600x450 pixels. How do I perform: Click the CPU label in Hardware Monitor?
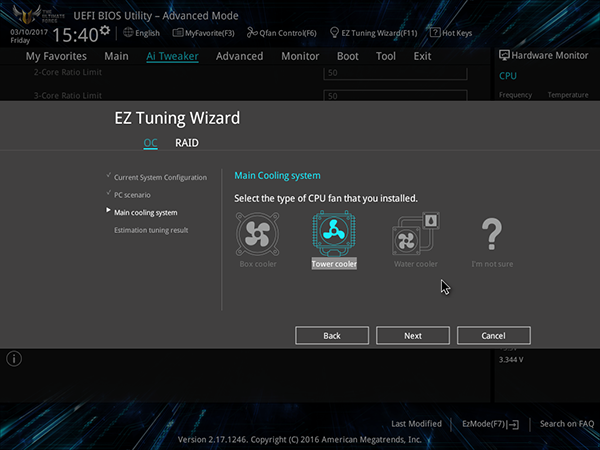coord(508,76)
